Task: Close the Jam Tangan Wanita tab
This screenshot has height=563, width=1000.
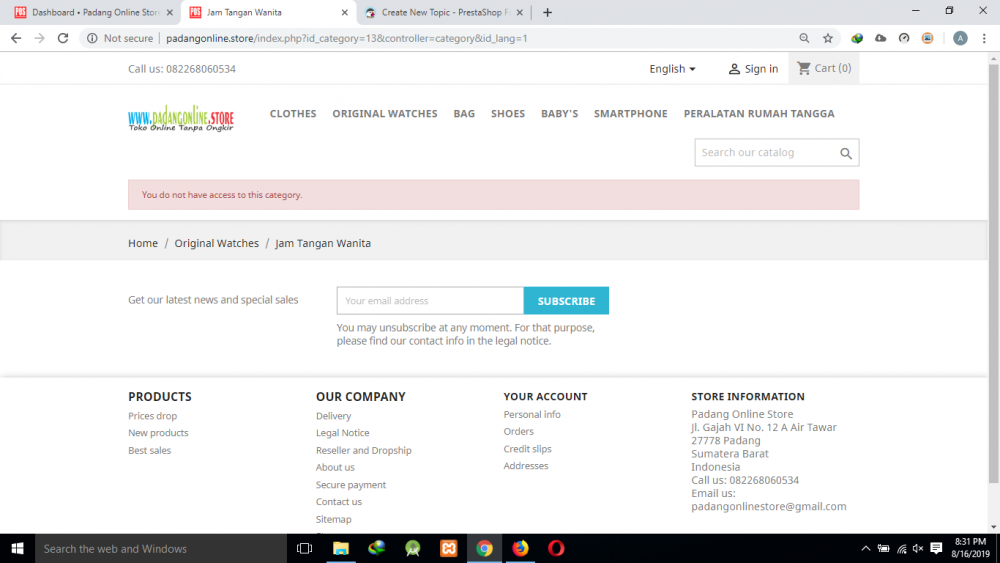Action: click(x=344, y=12)
